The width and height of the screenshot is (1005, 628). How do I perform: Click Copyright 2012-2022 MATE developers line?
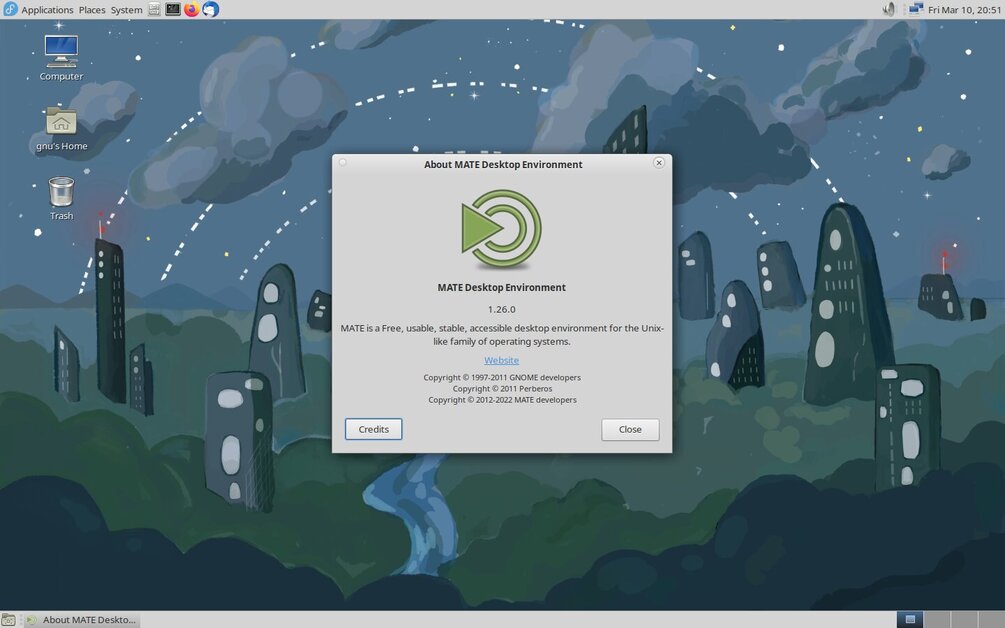click(x=502, y=399)
